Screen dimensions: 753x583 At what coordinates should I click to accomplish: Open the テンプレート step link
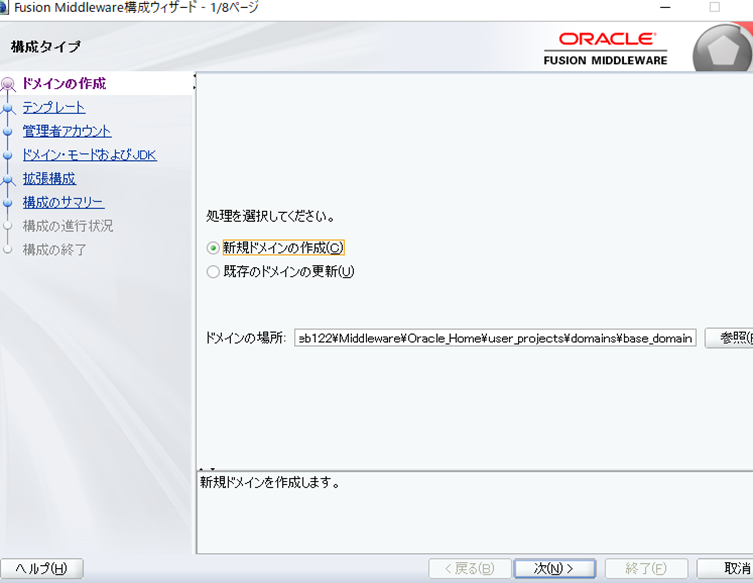click(54, 107)
